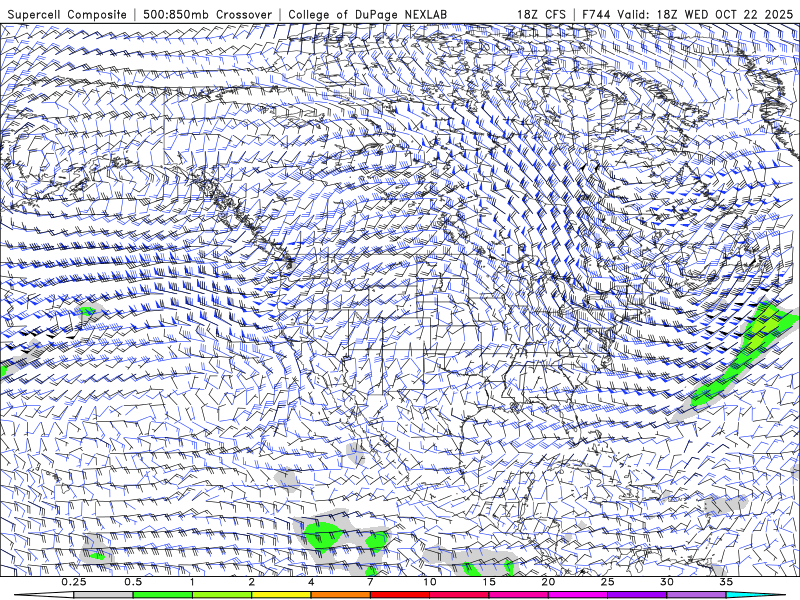Screen dimensions: 800x600
Task: Select light purple 30–35 color bar segment
Action: (696, 595)
